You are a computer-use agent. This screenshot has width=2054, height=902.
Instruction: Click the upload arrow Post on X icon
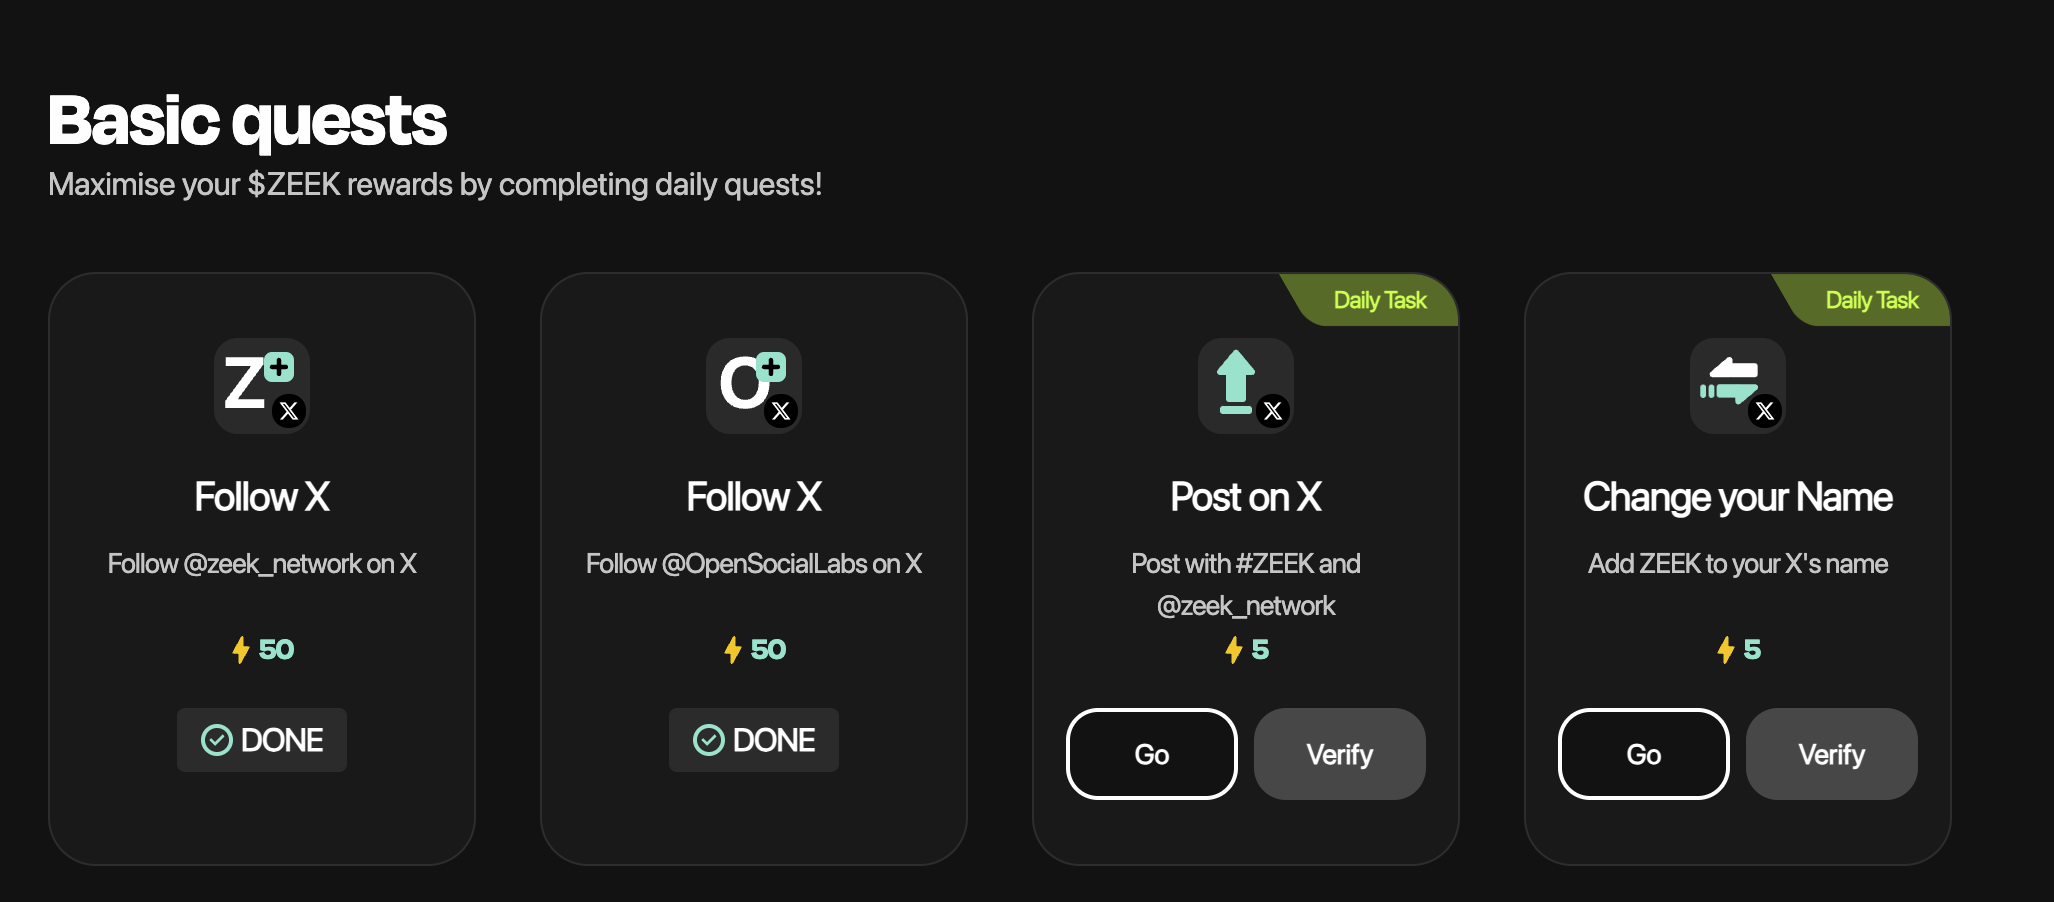click(x=1246, y=386)
